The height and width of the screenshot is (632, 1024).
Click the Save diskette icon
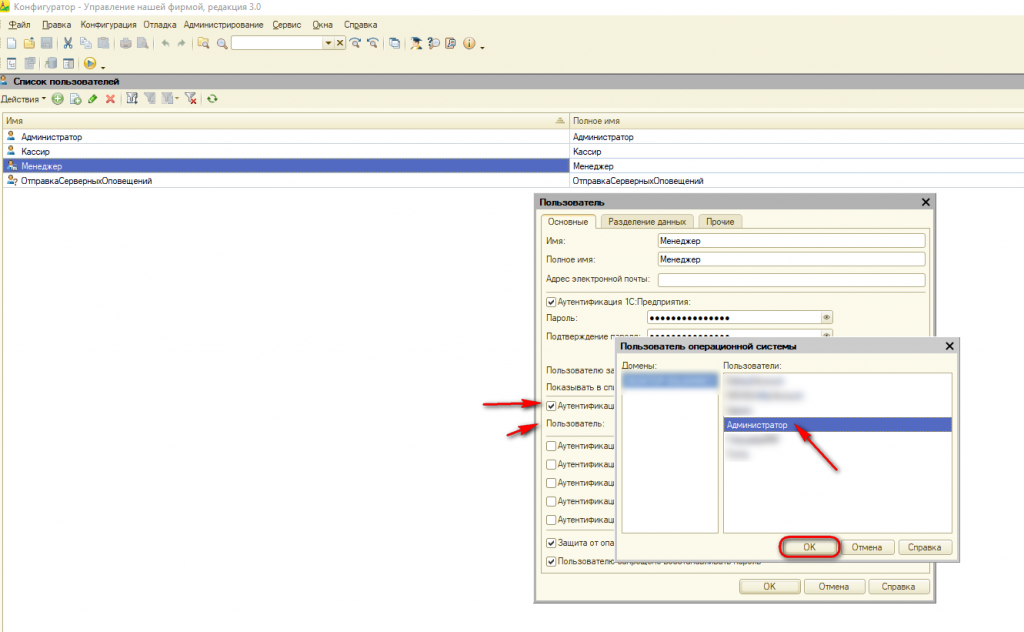[x=46, y=43]
